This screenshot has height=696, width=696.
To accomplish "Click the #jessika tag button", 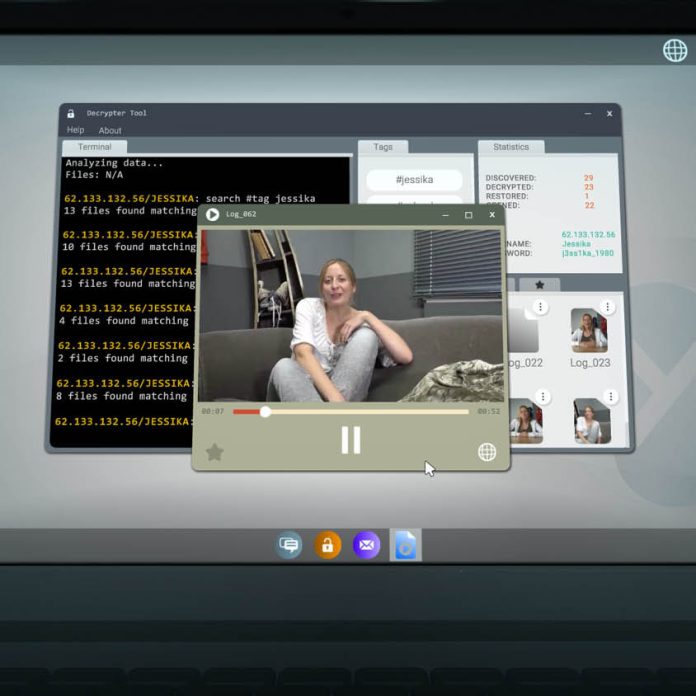I will [414, 180].
